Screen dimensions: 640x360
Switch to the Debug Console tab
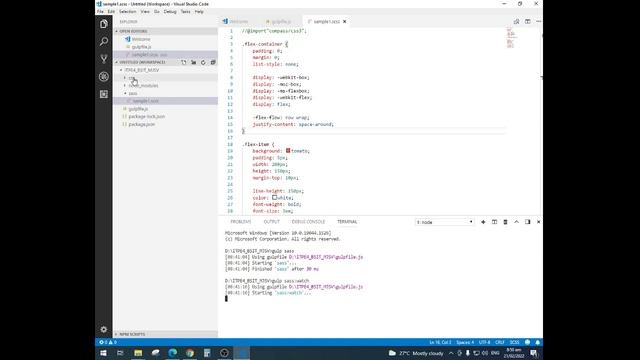point(308,222)
